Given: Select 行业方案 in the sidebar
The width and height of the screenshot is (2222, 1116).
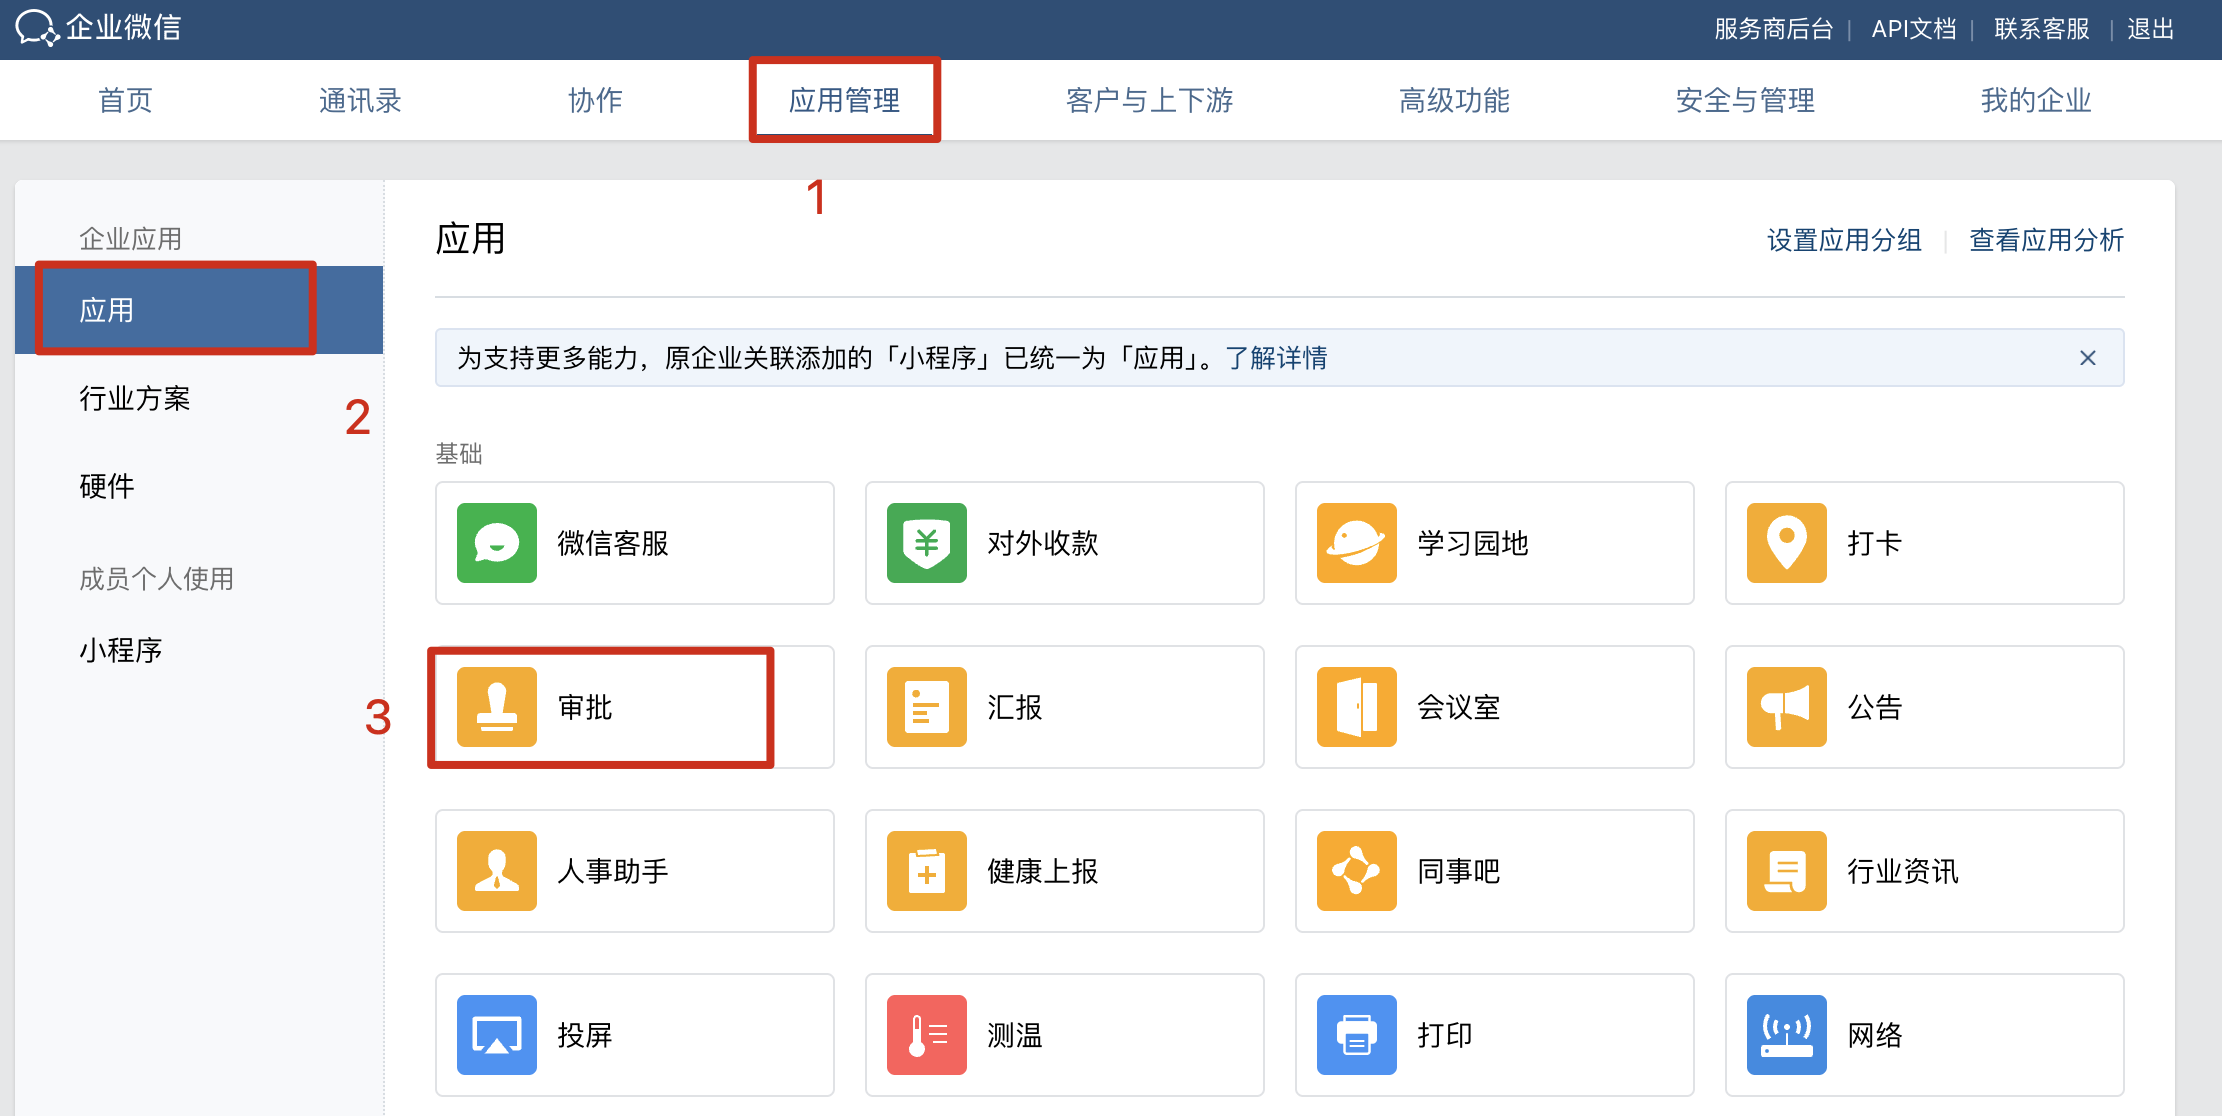Looking at the screenshot, I should (135, 399).
